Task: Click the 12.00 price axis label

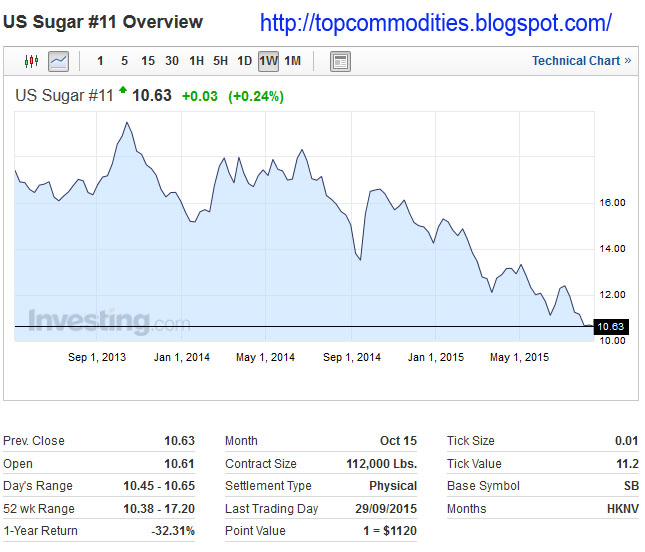Action: point(613,295)
